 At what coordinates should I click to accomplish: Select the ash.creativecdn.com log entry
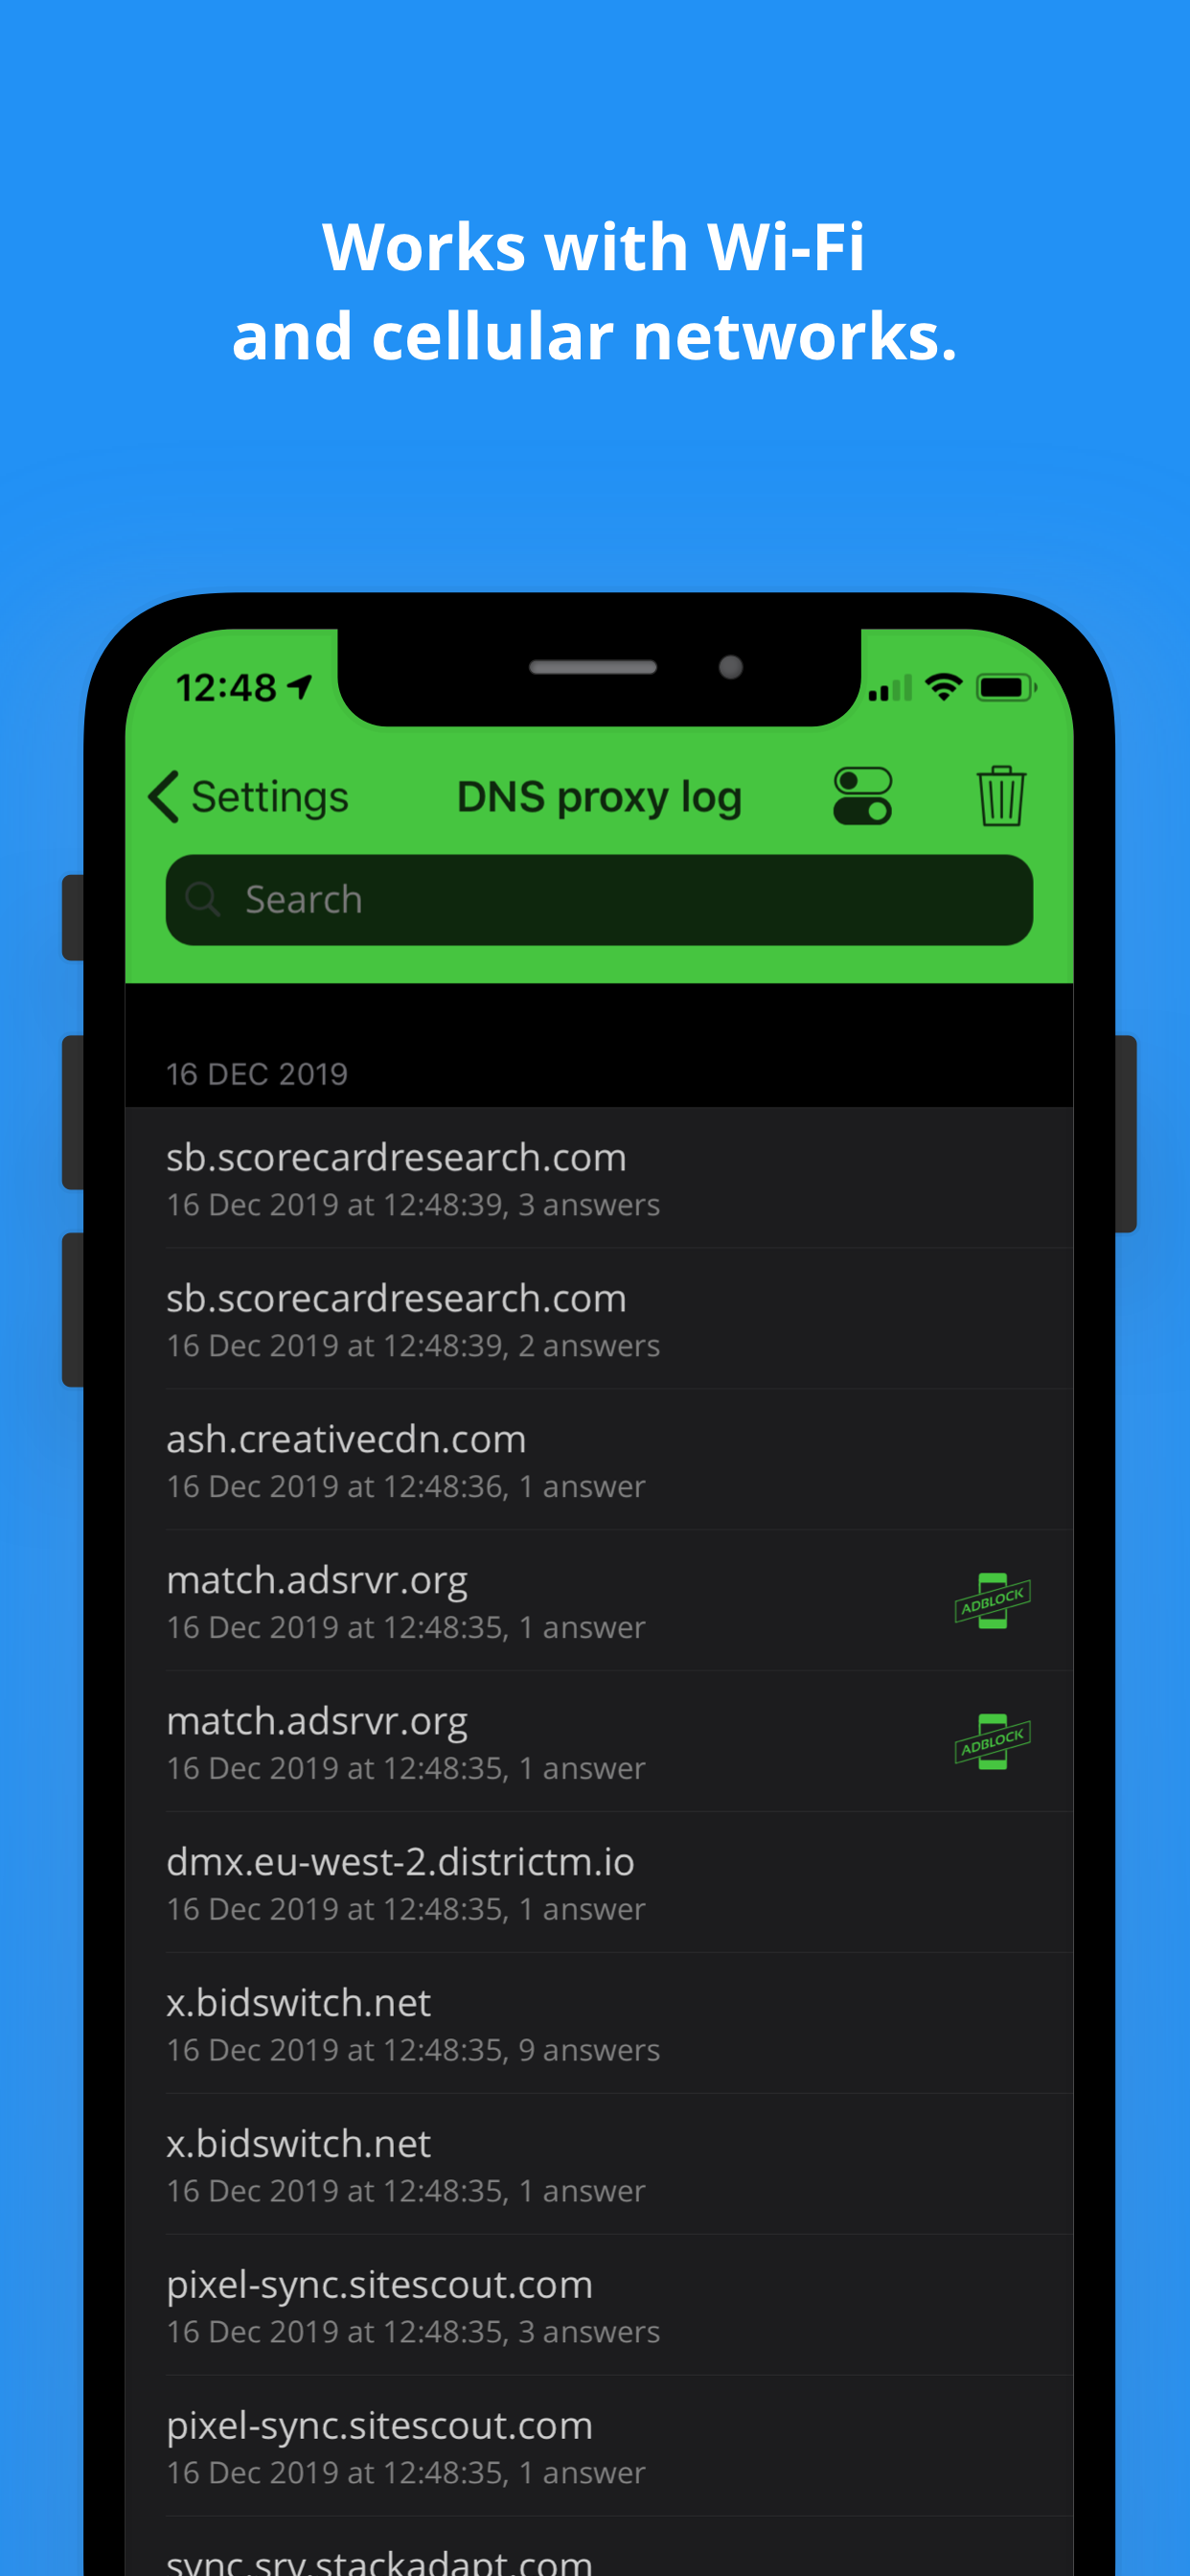point(599,1460)
